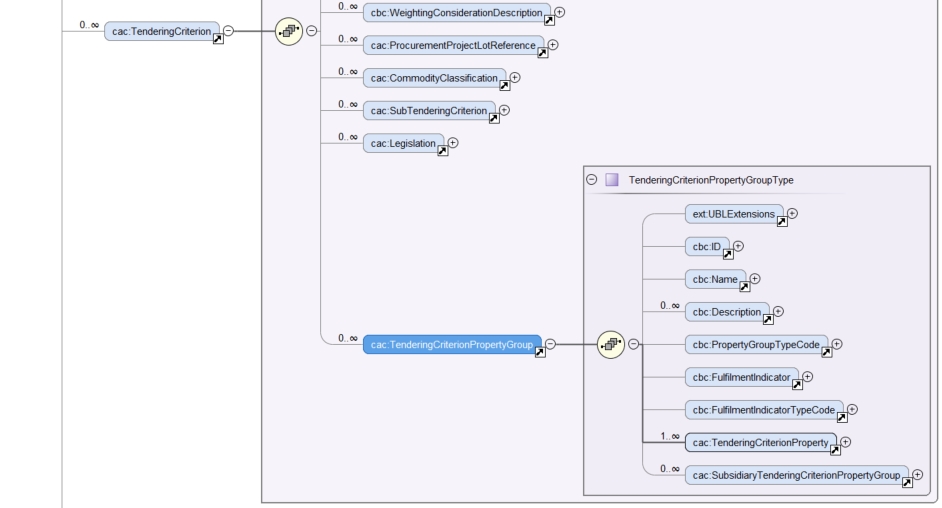Viewport: 942px width, 508px height.
Task: Click the sequence compositor icon next to cac:TenderingCriterion
Action: [x=289, y=31]
